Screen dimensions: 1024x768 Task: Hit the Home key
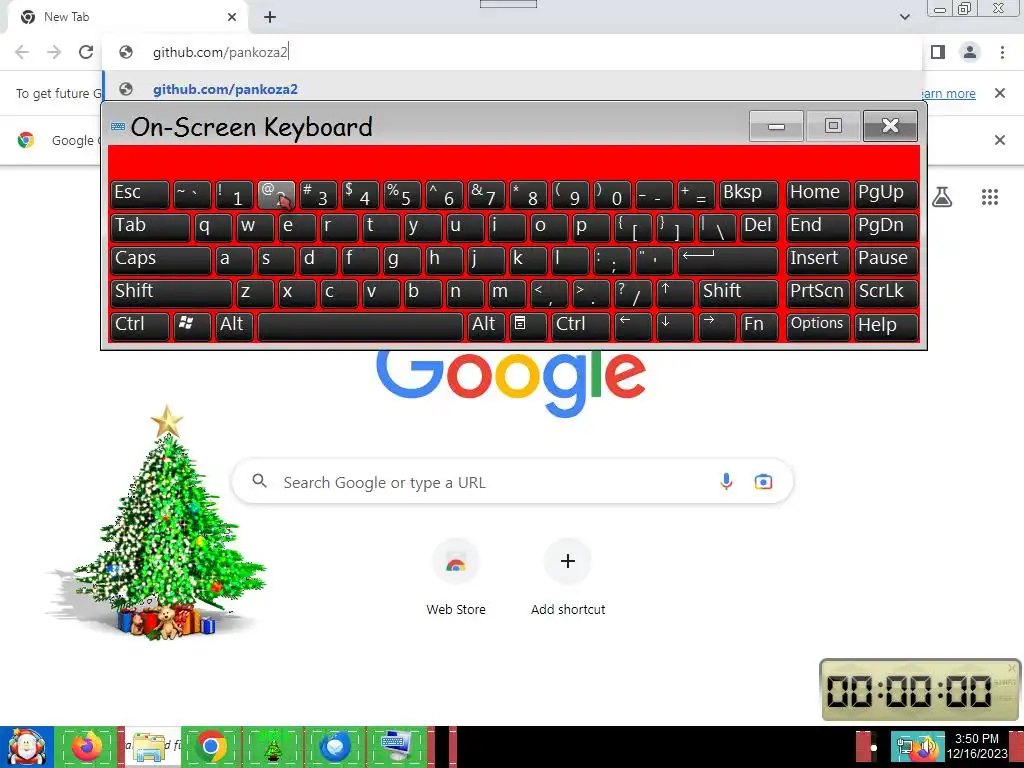point(818,195)
